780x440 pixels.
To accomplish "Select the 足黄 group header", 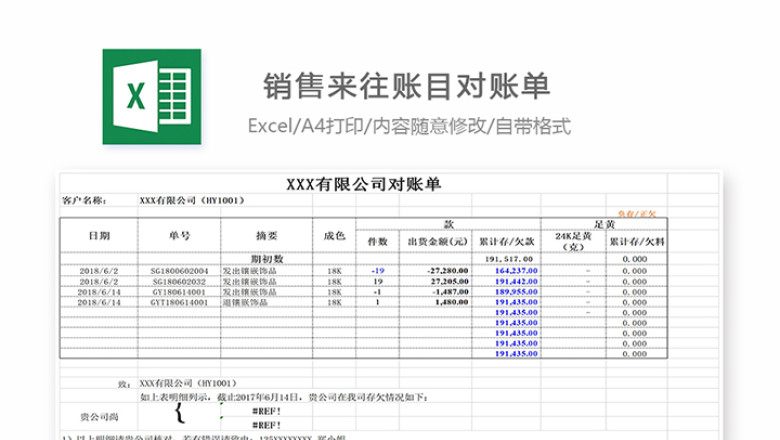I will [604, 224].
